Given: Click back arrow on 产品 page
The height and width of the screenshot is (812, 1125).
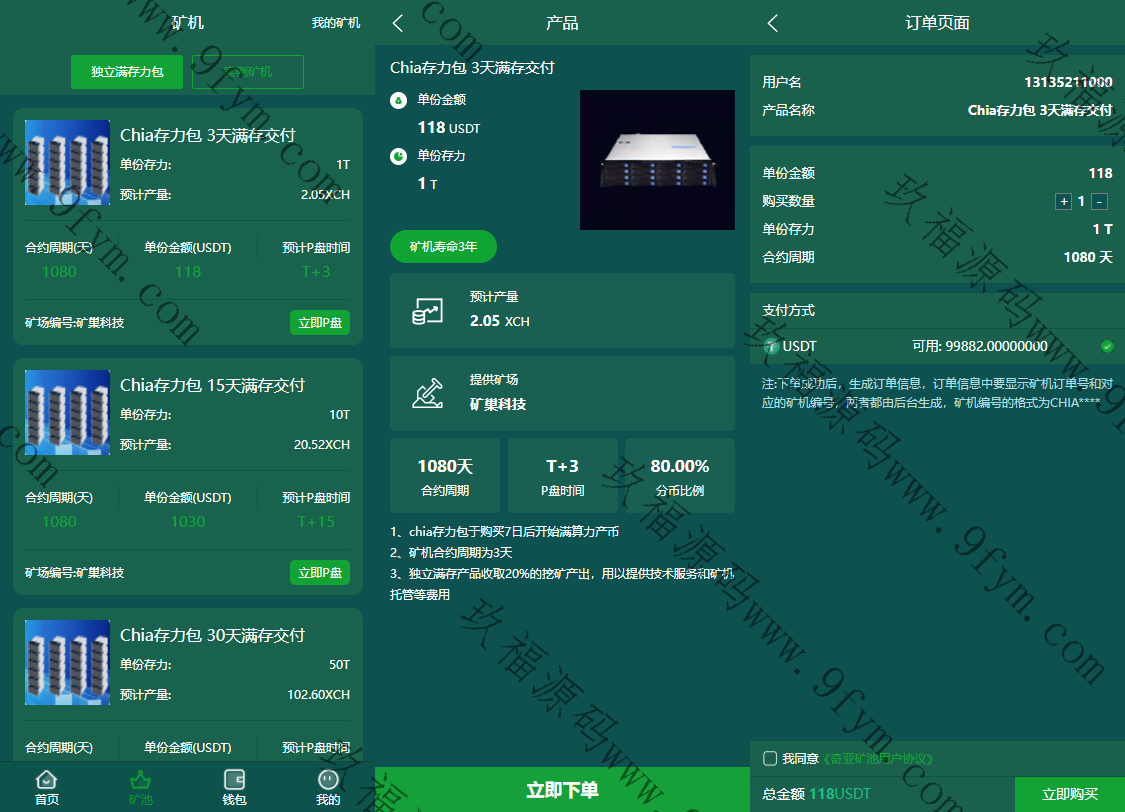Looking at the screenshot, I should pyautogui.click(x=398, y=23).
